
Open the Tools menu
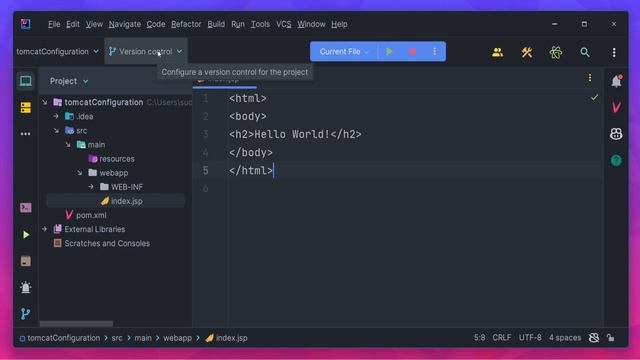(x=260, y=24)
